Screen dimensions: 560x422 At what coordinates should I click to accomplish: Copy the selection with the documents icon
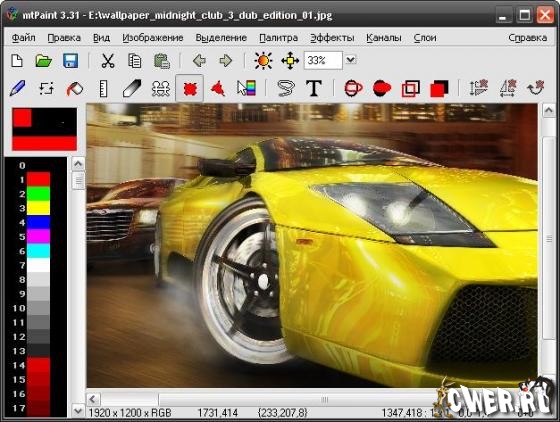pyautogui.click(x=135, y=61)
